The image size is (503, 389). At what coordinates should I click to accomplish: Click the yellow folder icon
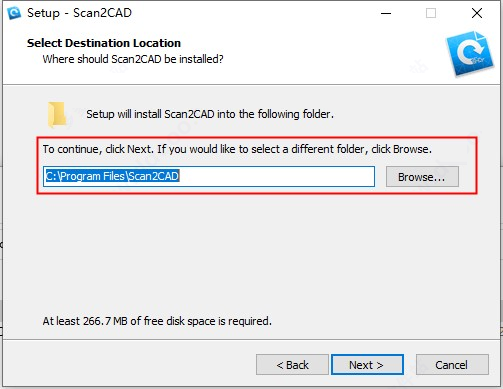[x=56, y=115]
